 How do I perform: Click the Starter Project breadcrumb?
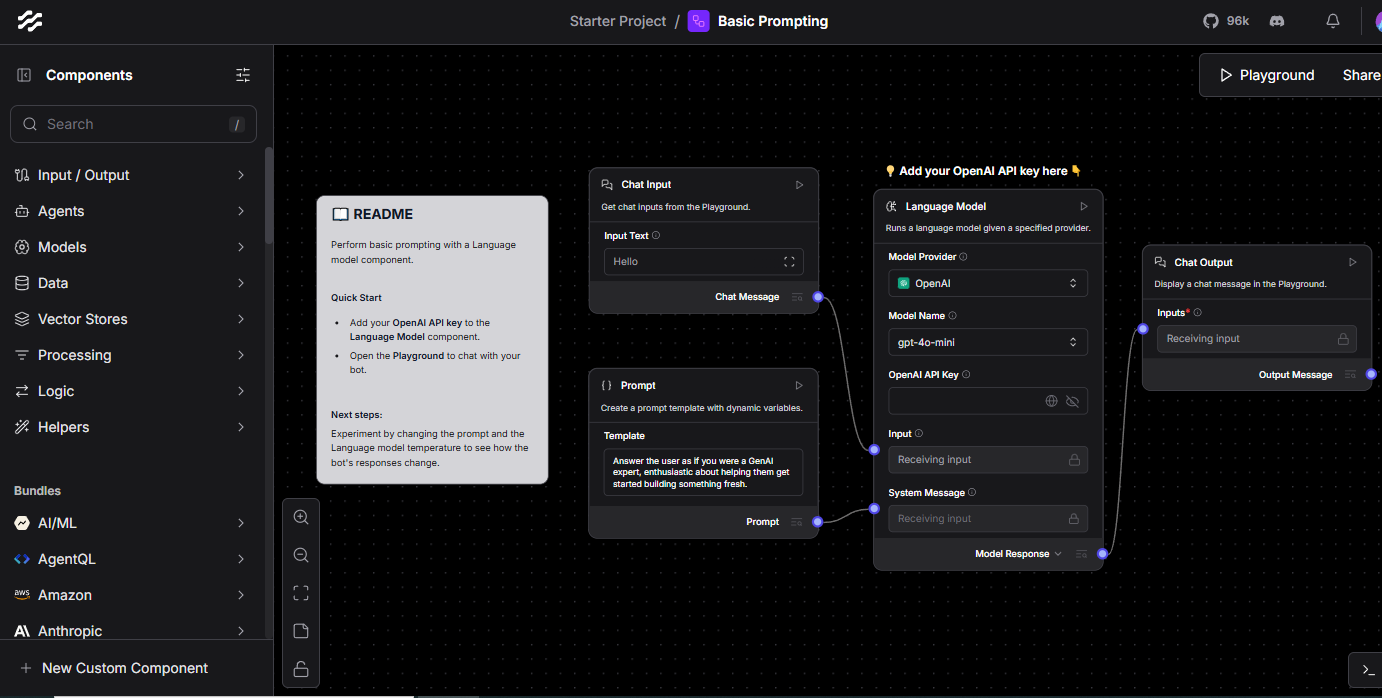[617, 20]
